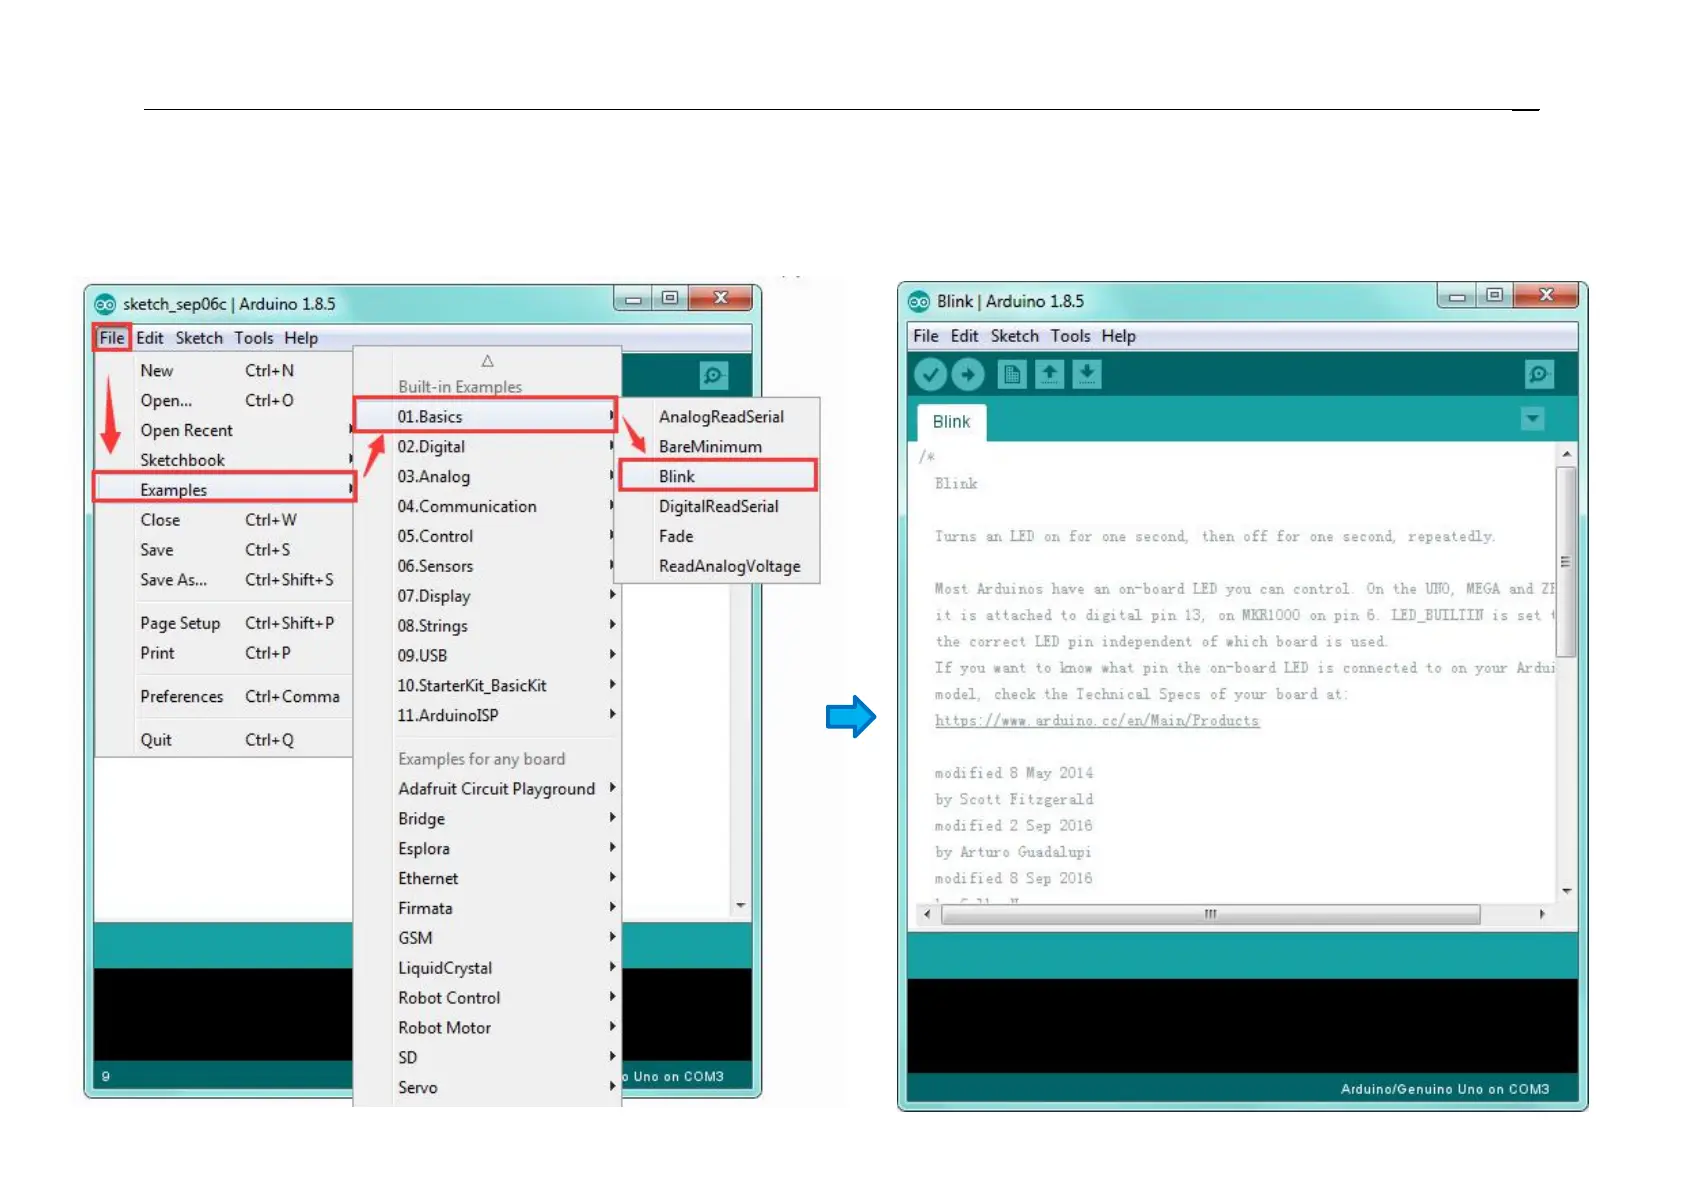This screenshot has height=1191, width=1684.
Task: Choose Page Setup menu entry
Action: coord(224,623)
